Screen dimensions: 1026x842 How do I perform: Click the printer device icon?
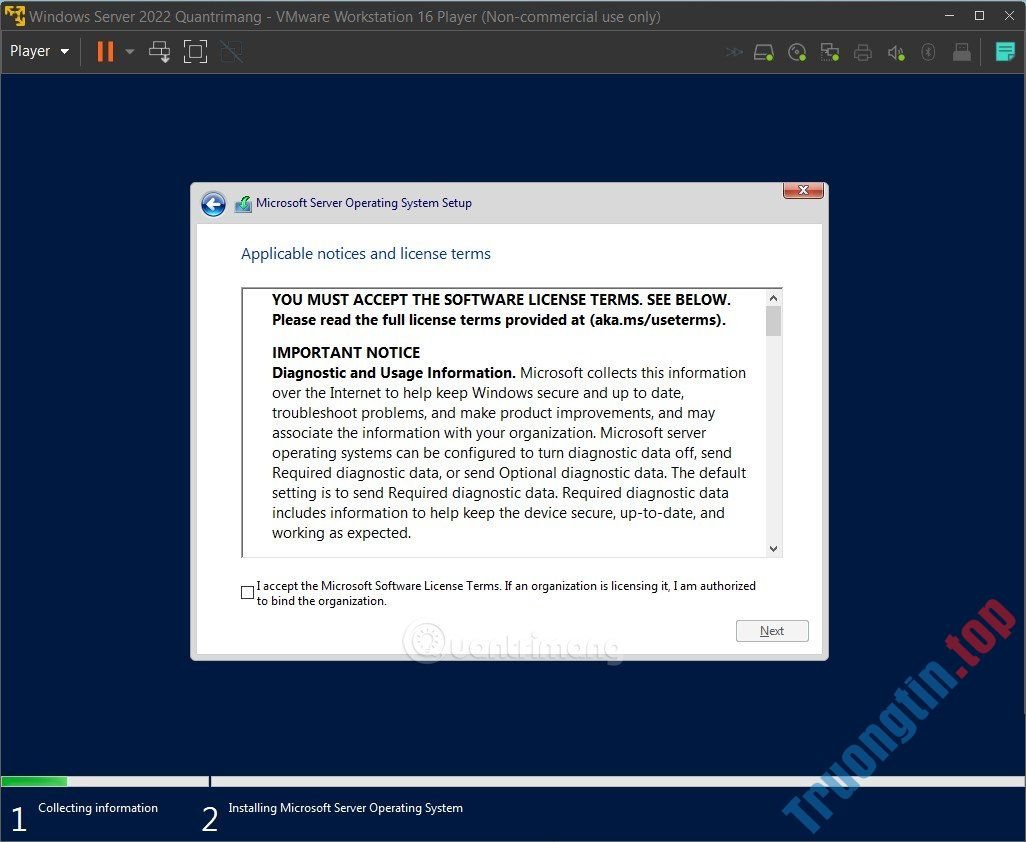pyautogui.click(x=861, y=51)
